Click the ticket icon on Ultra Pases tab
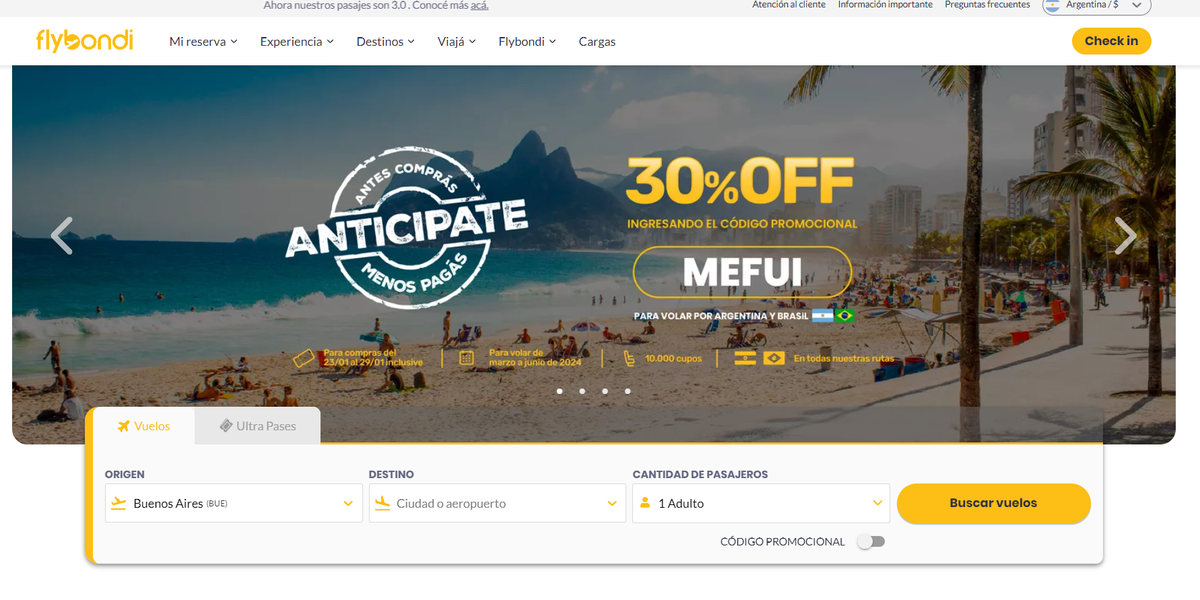This screenshot has height=600, width=1200. tap(226, 426)
